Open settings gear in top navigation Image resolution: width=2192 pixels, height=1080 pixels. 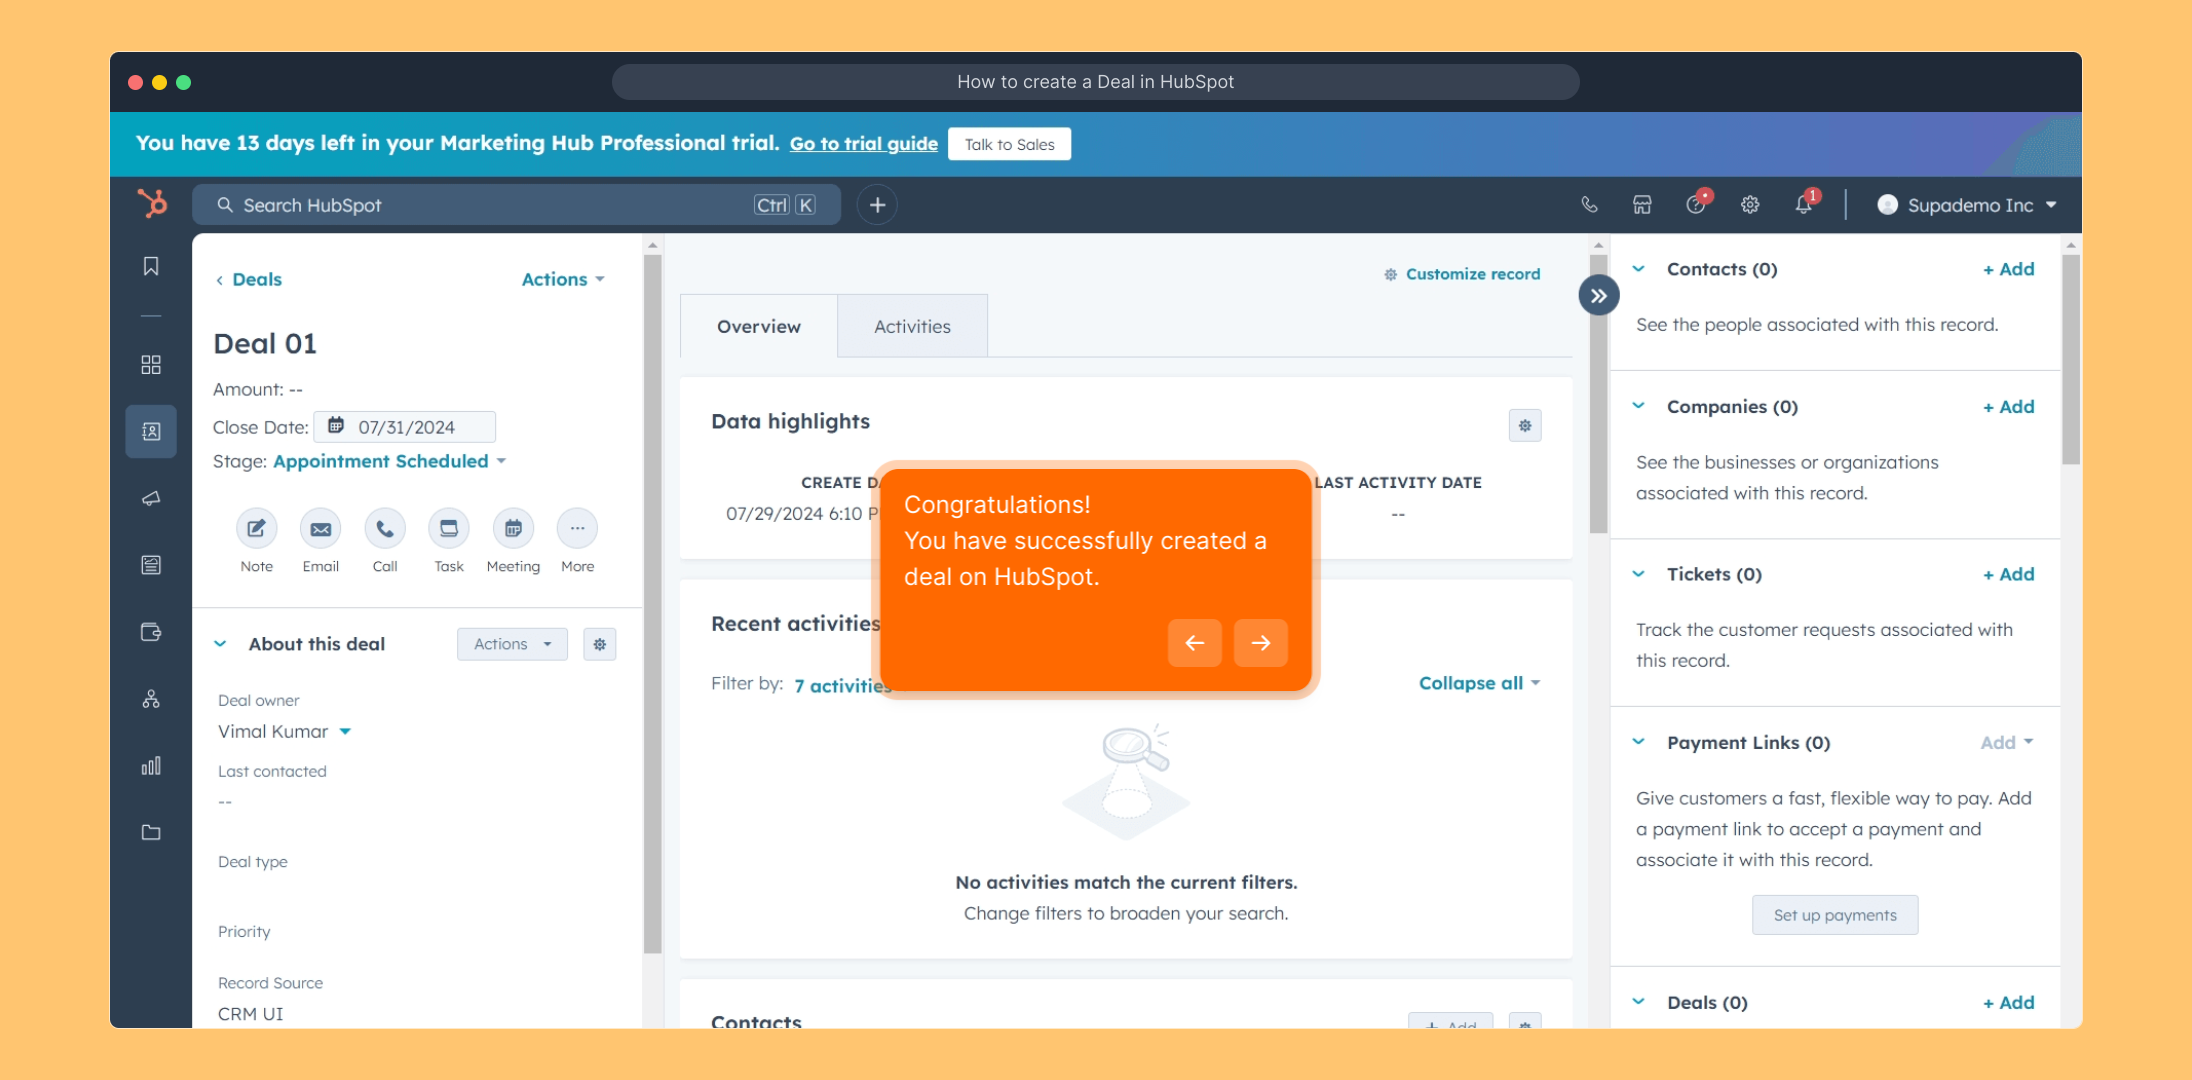[x=1749, y=205]
